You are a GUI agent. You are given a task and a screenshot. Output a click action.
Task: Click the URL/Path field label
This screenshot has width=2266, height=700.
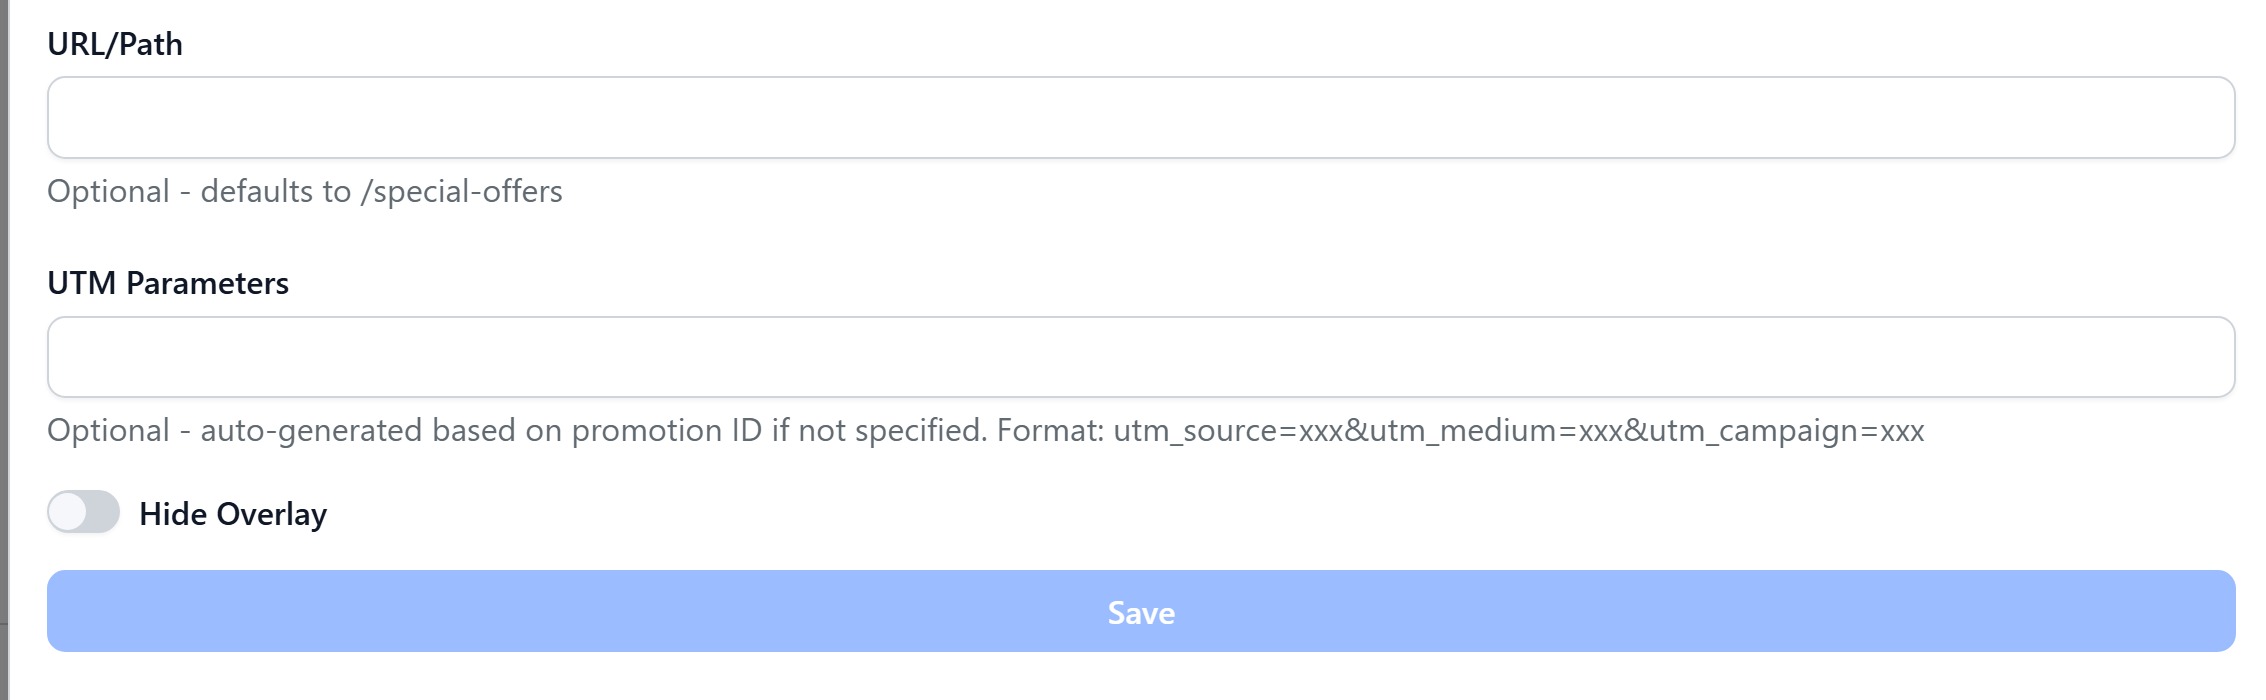point(115,44)
